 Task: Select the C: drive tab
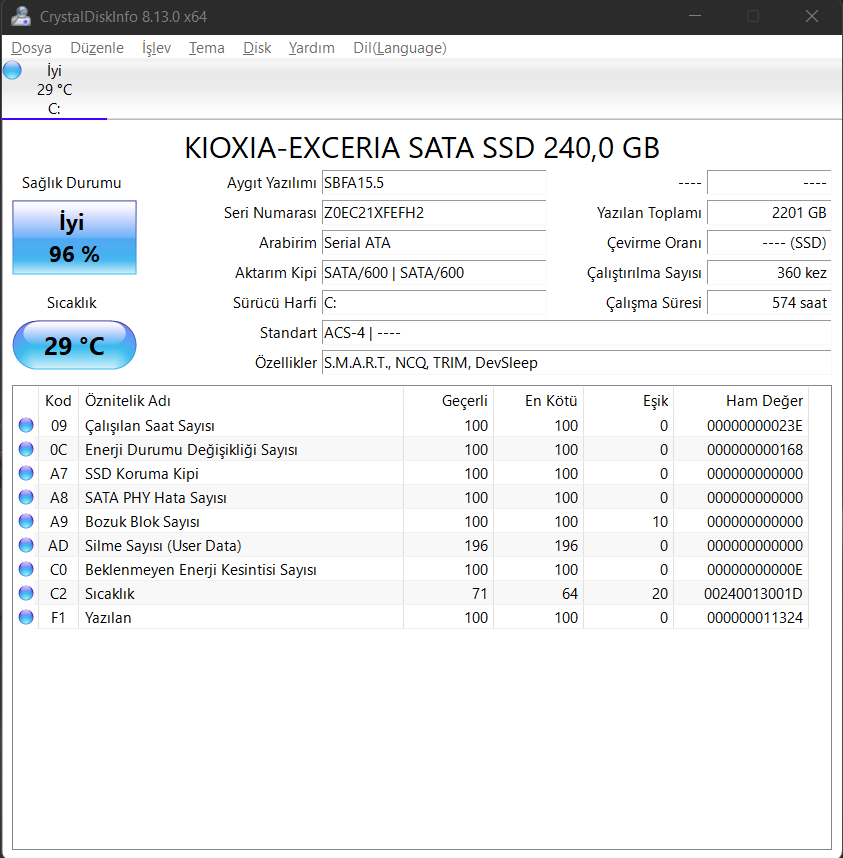[54, 90]
